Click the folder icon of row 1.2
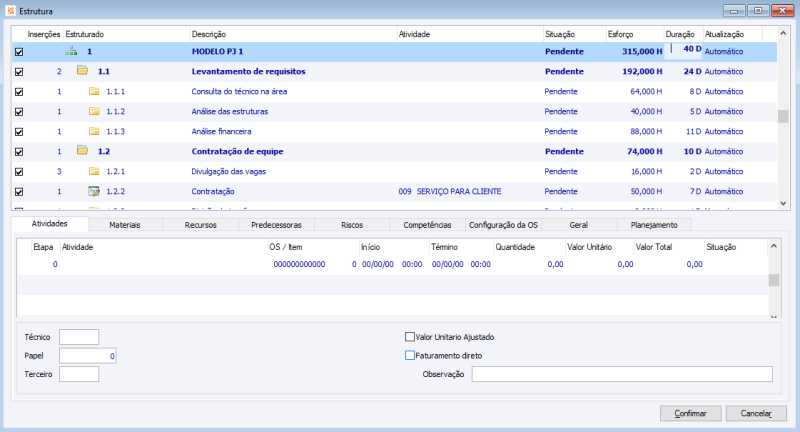 click(x=82, y=151)
